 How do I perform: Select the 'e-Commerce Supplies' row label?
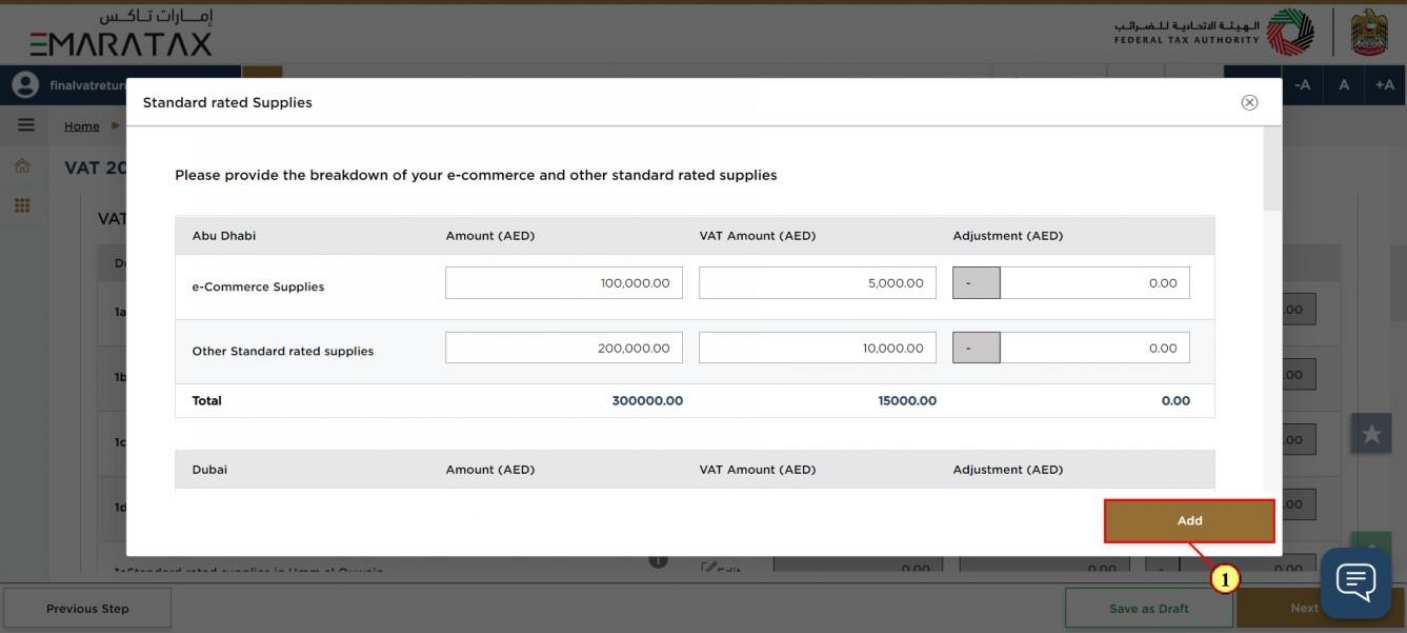[258, 287]
